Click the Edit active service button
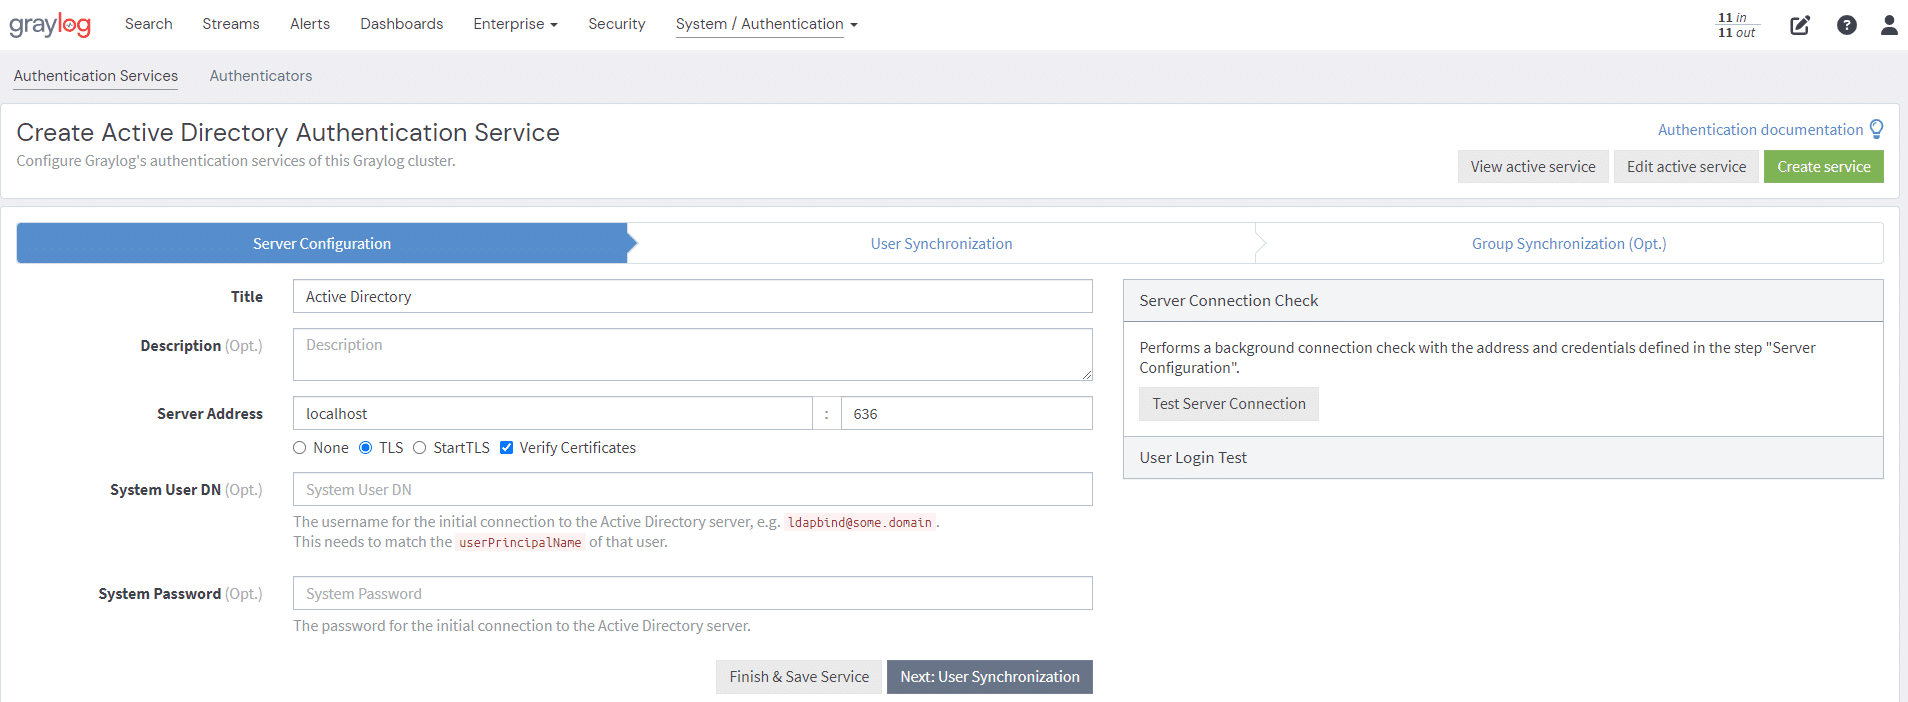 (1686, 167)
